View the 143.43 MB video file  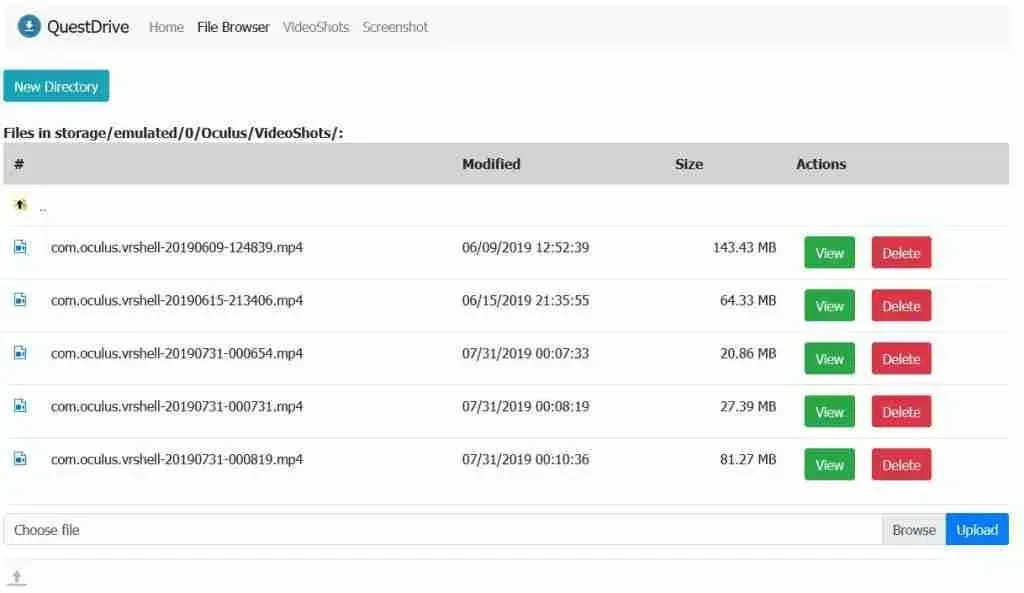point(829,253)
